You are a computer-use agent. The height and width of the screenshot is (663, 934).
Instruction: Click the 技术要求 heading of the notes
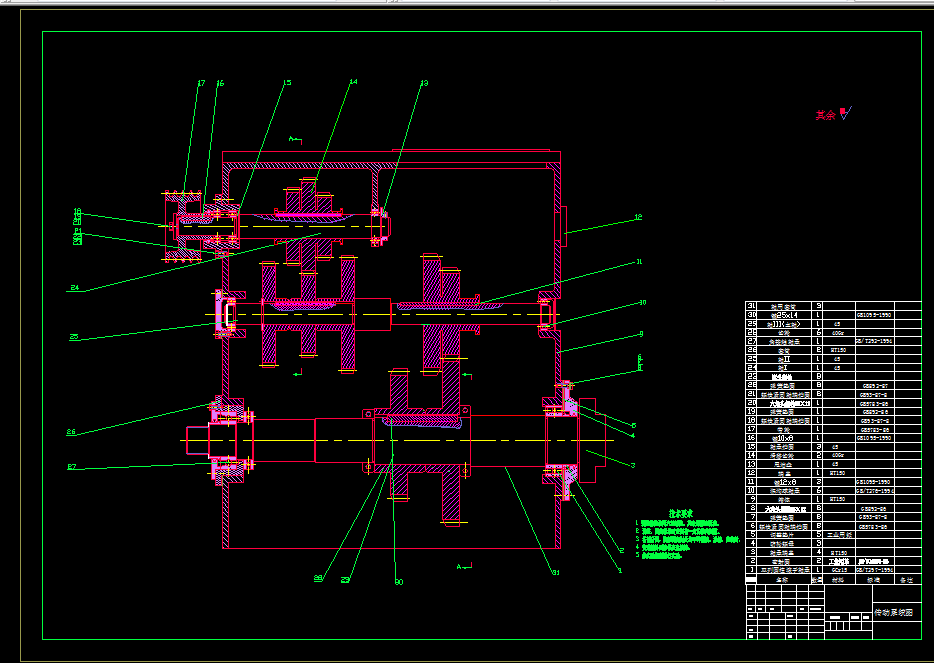coord(680,513)
